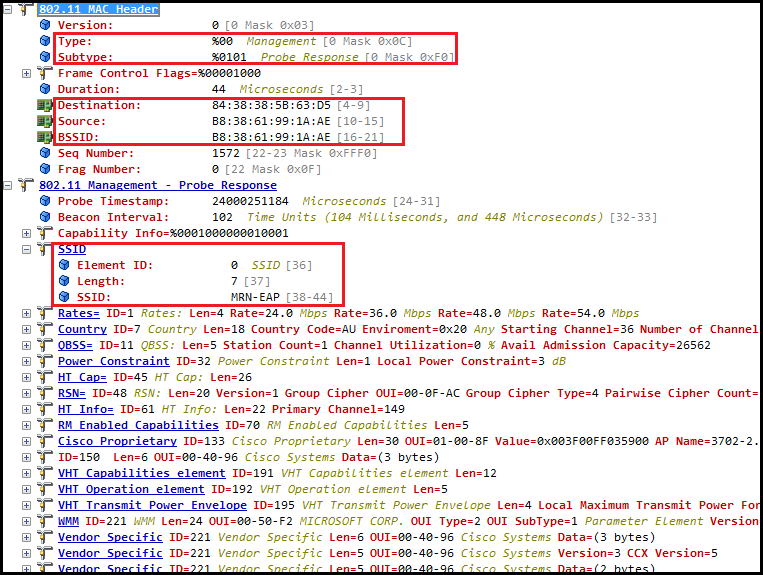Click the green address icon beside BSSID
The width and height of the screenshot is (763, 575).
point(45,137)
